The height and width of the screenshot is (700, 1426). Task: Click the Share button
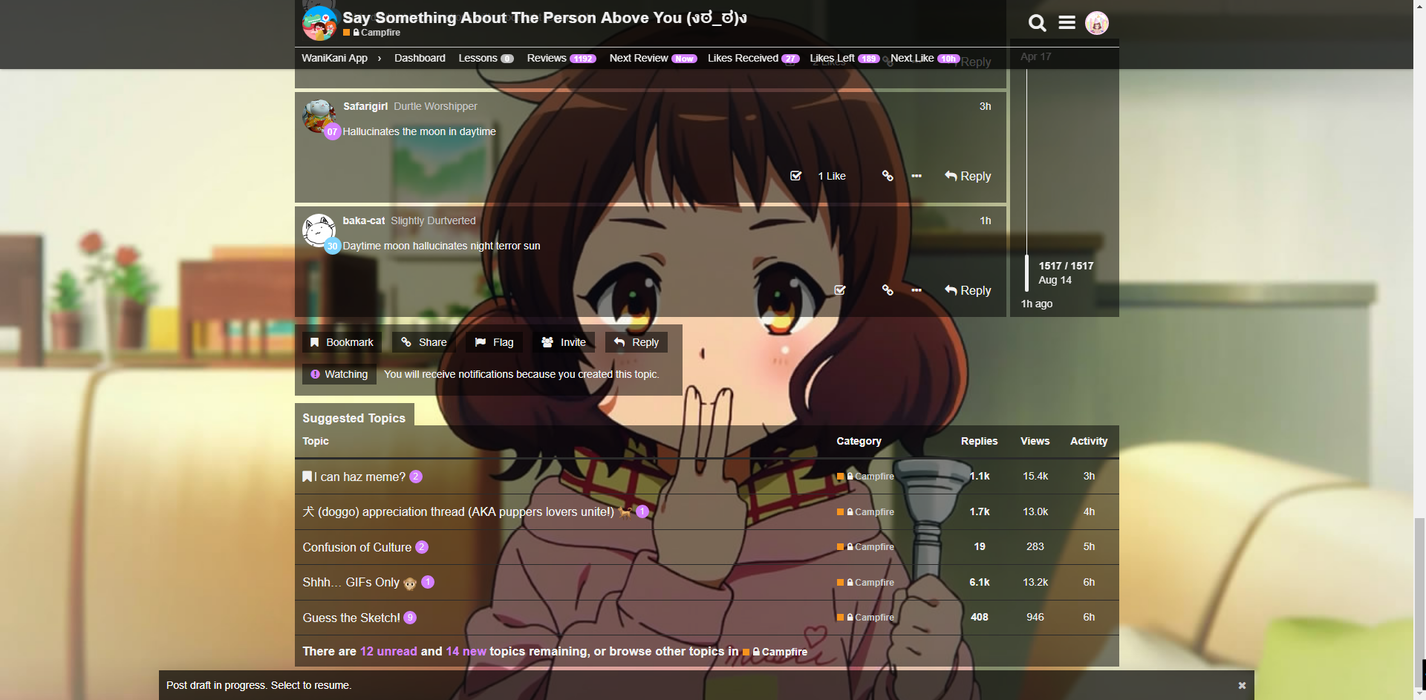[424, 342]
